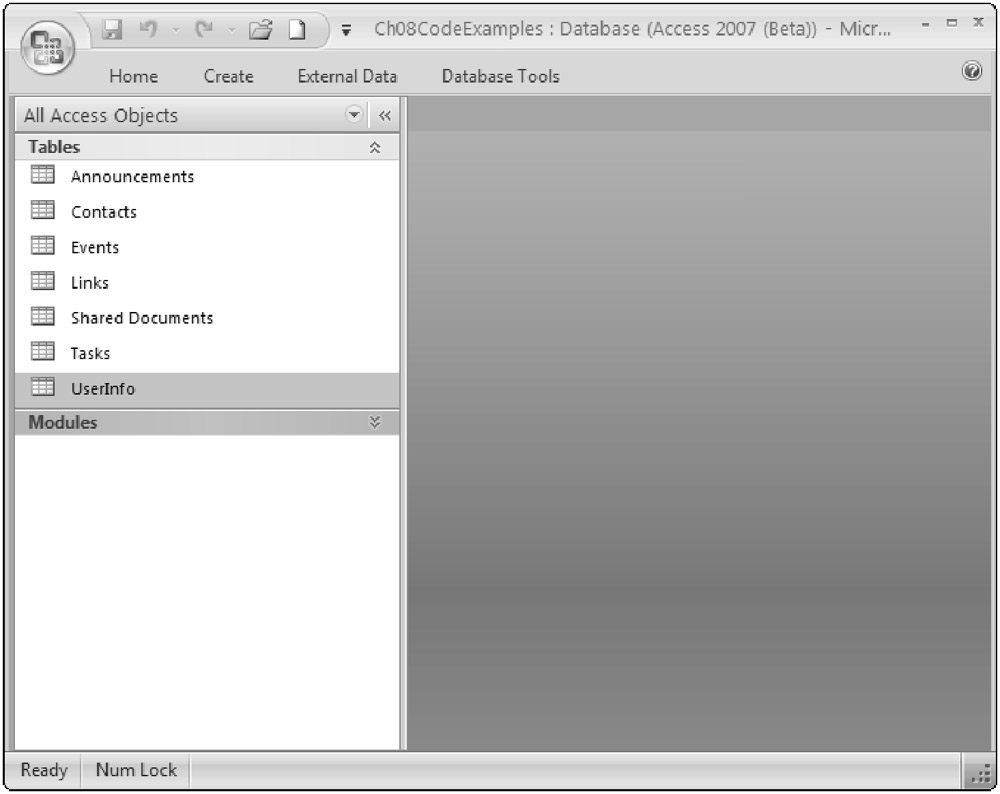Collapse the navigation pane with shutter button
This screenshot has height=794, width=1000.
[x=384, y=115]
